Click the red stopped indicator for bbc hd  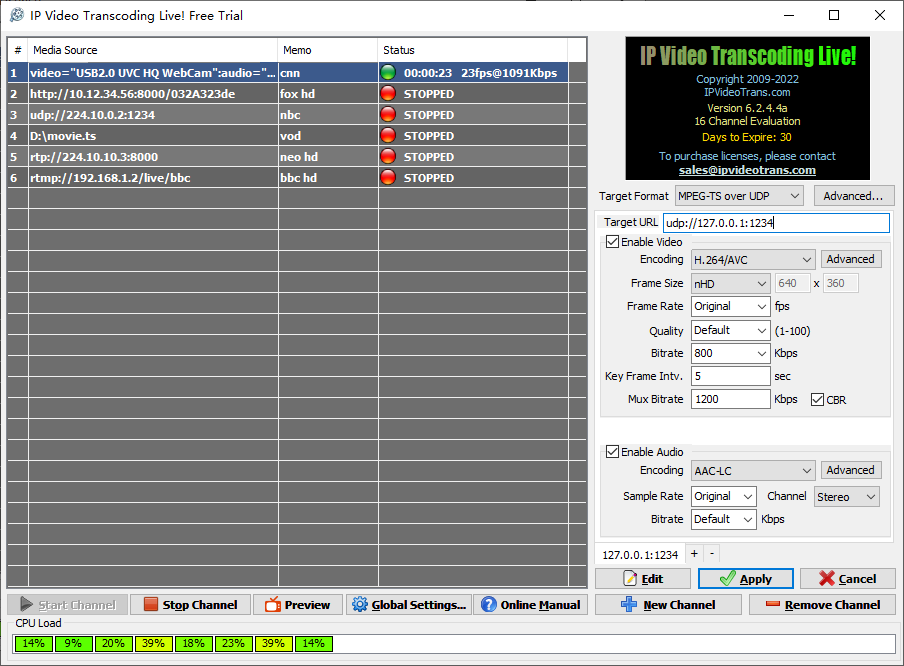tap(388, 178)
